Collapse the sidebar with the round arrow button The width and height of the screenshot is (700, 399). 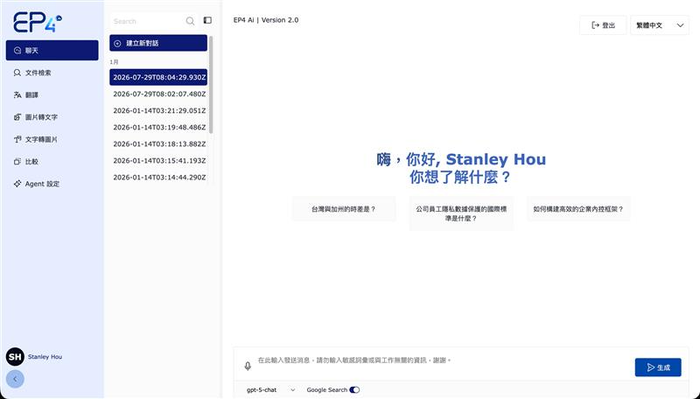[x=15, y=379]
